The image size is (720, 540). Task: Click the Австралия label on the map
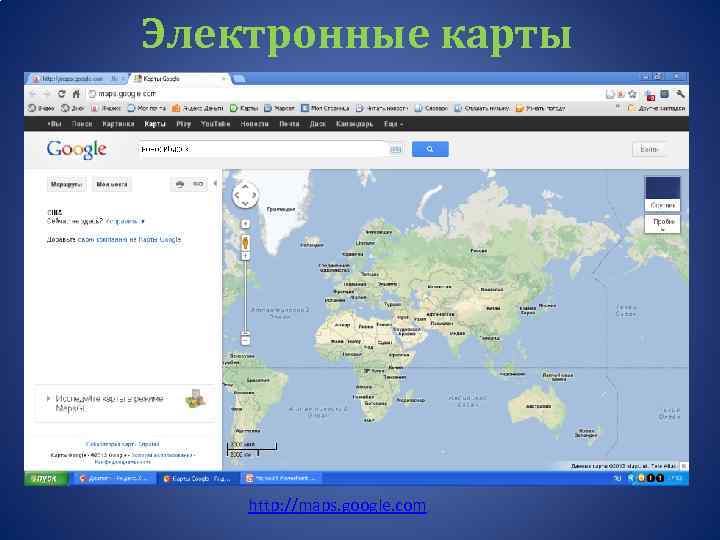point(538,406)
